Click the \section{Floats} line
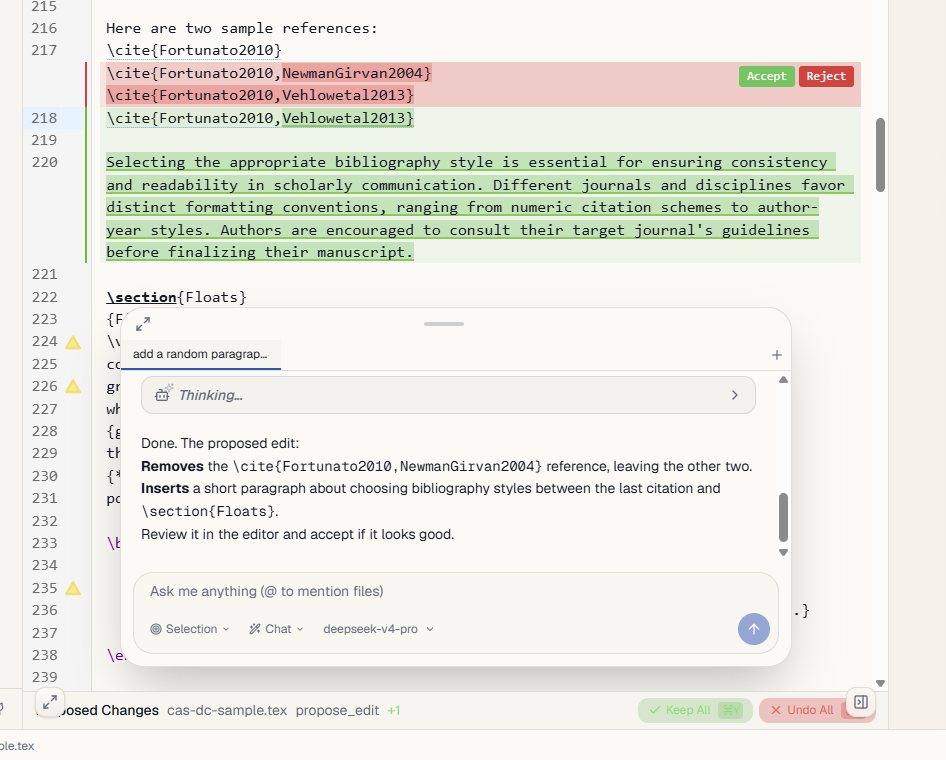This screenshot has width=946, height=760. click(x=177, y=297)
